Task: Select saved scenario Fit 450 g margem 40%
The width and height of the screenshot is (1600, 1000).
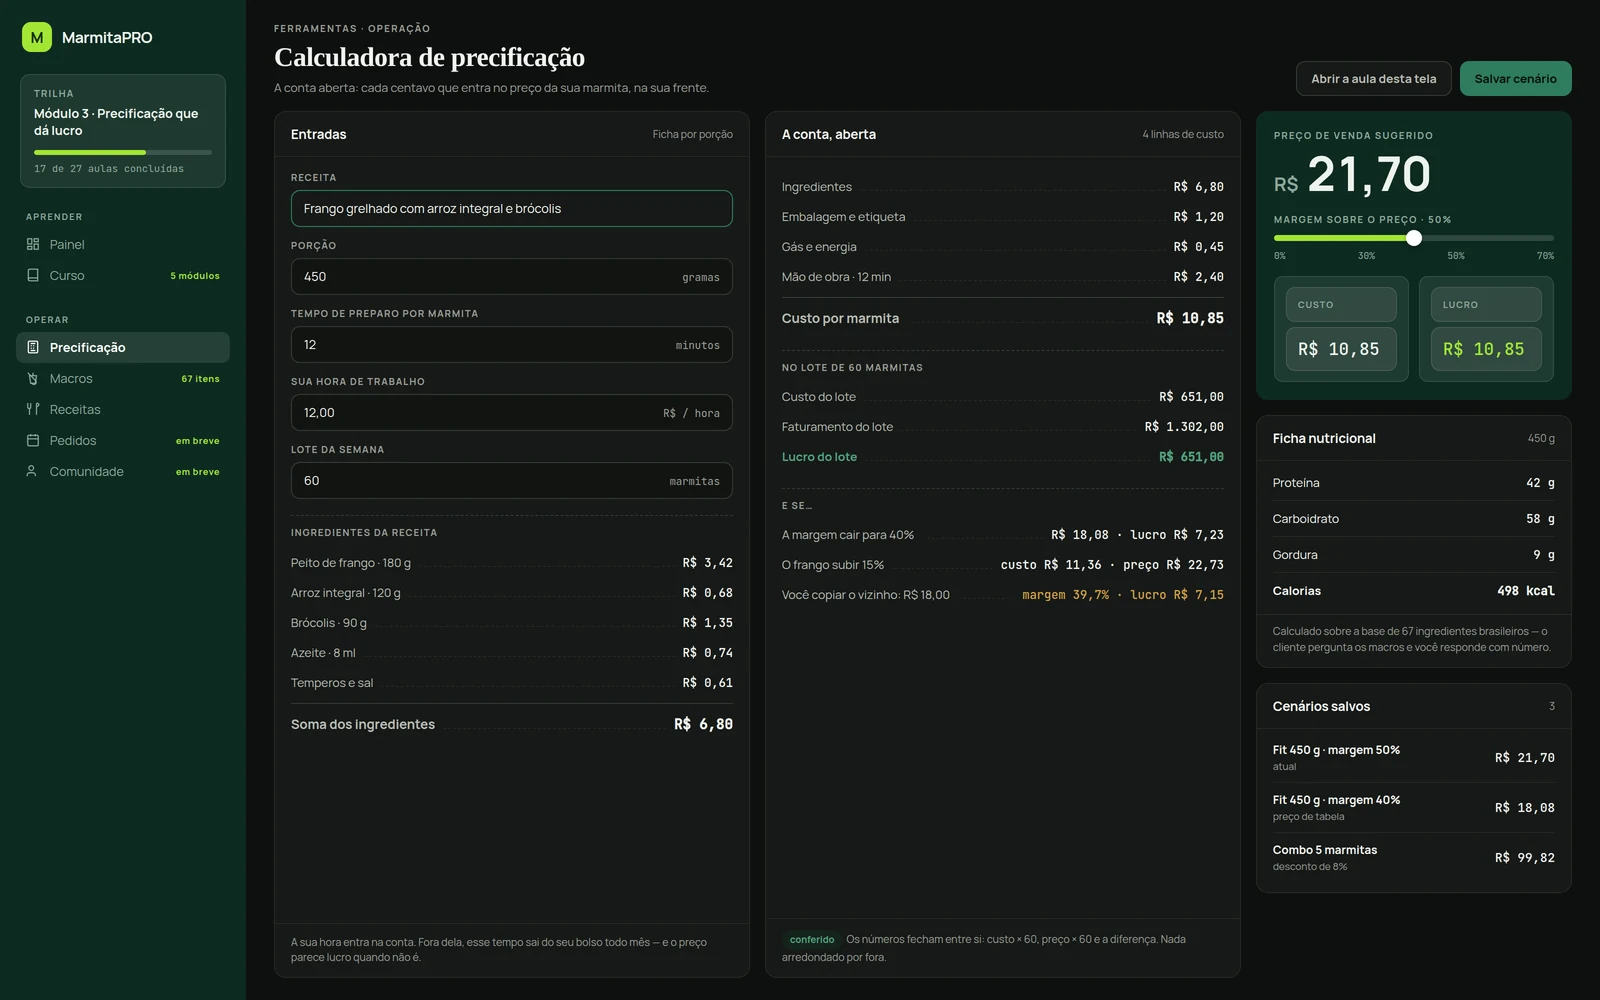Action: tap(1413, 808)
